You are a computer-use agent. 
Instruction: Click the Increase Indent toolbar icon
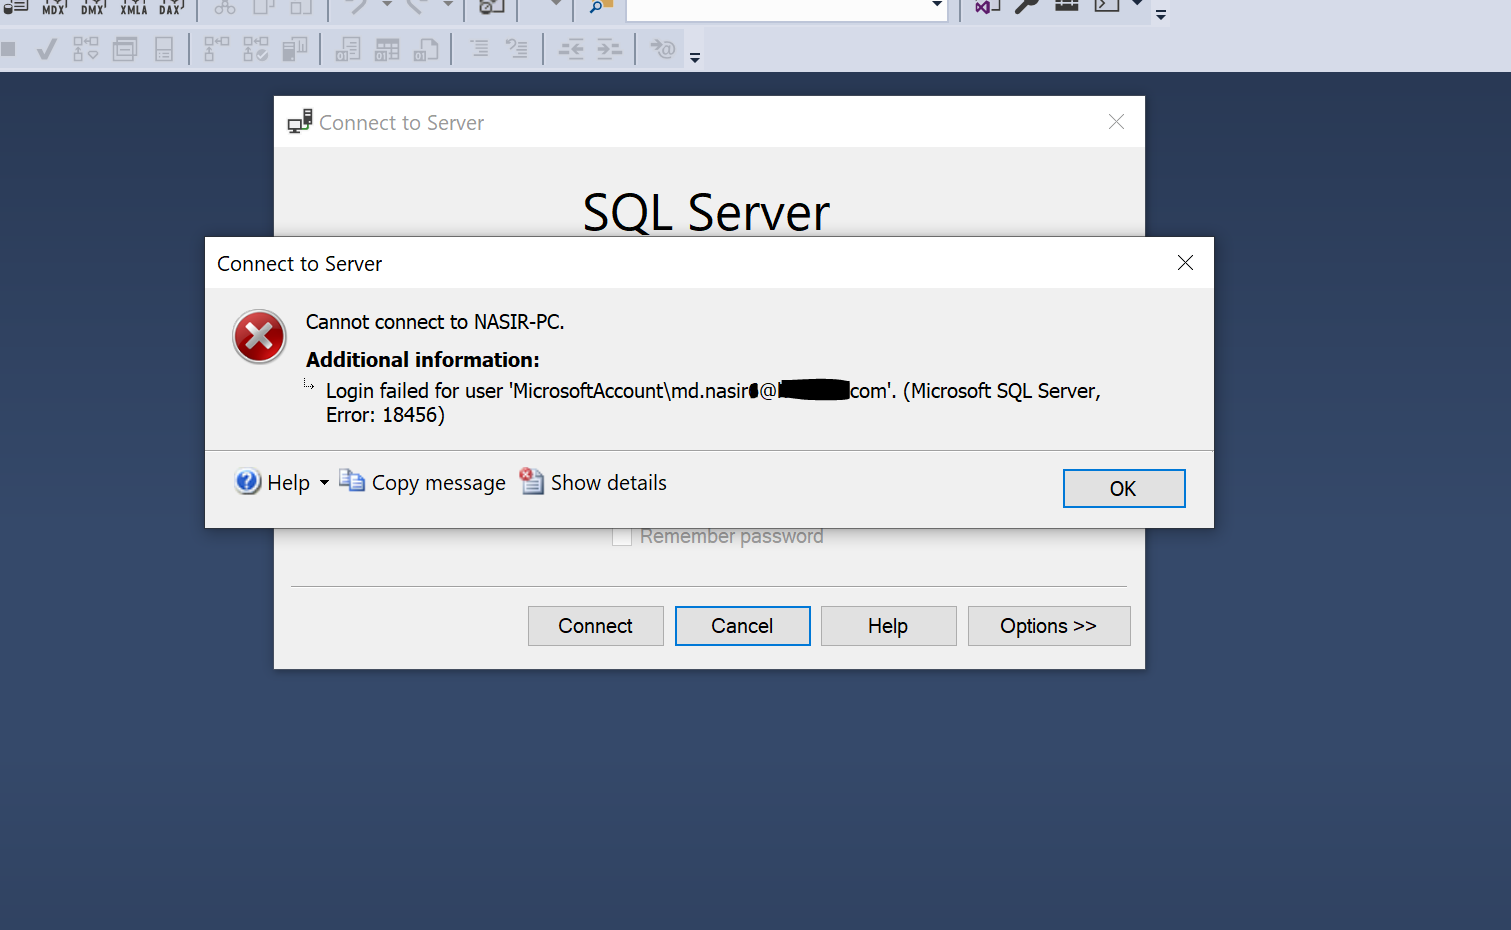pos(609,49)
